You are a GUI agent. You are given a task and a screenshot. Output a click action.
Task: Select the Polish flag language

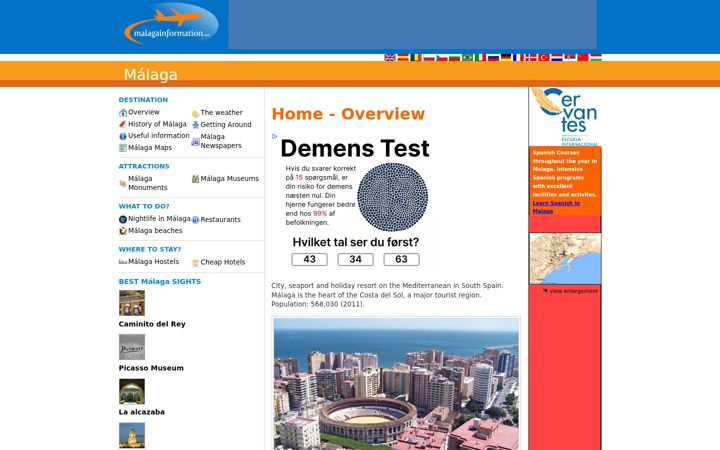[x=428, y=57]
